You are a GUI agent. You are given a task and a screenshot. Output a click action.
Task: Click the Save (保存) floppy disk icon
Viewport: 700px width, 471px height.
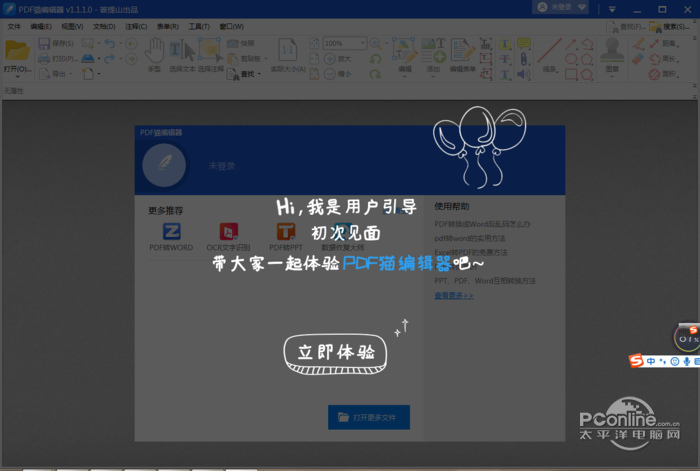tap(44, 43)
